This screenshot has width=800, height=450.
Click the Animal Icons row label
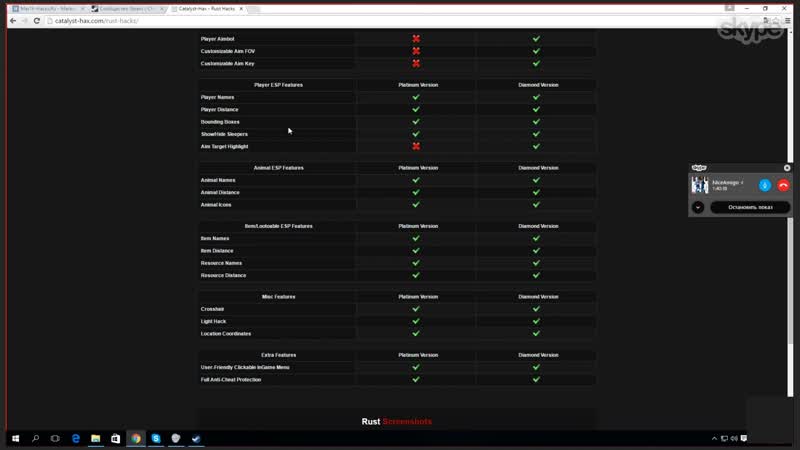[x=216, y=205]
